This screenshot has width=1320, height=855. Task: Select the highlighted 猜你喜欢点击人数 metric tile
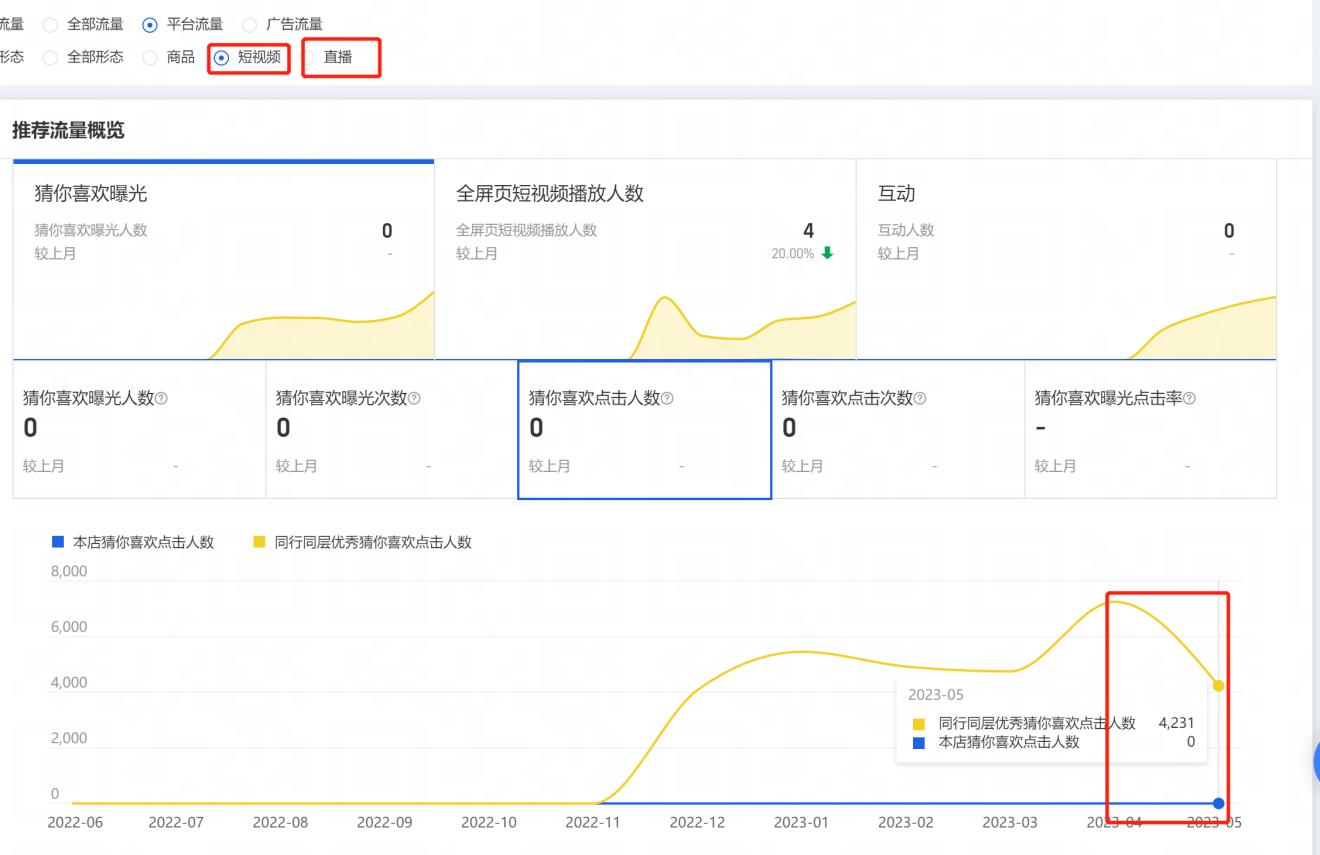(645, 429)
